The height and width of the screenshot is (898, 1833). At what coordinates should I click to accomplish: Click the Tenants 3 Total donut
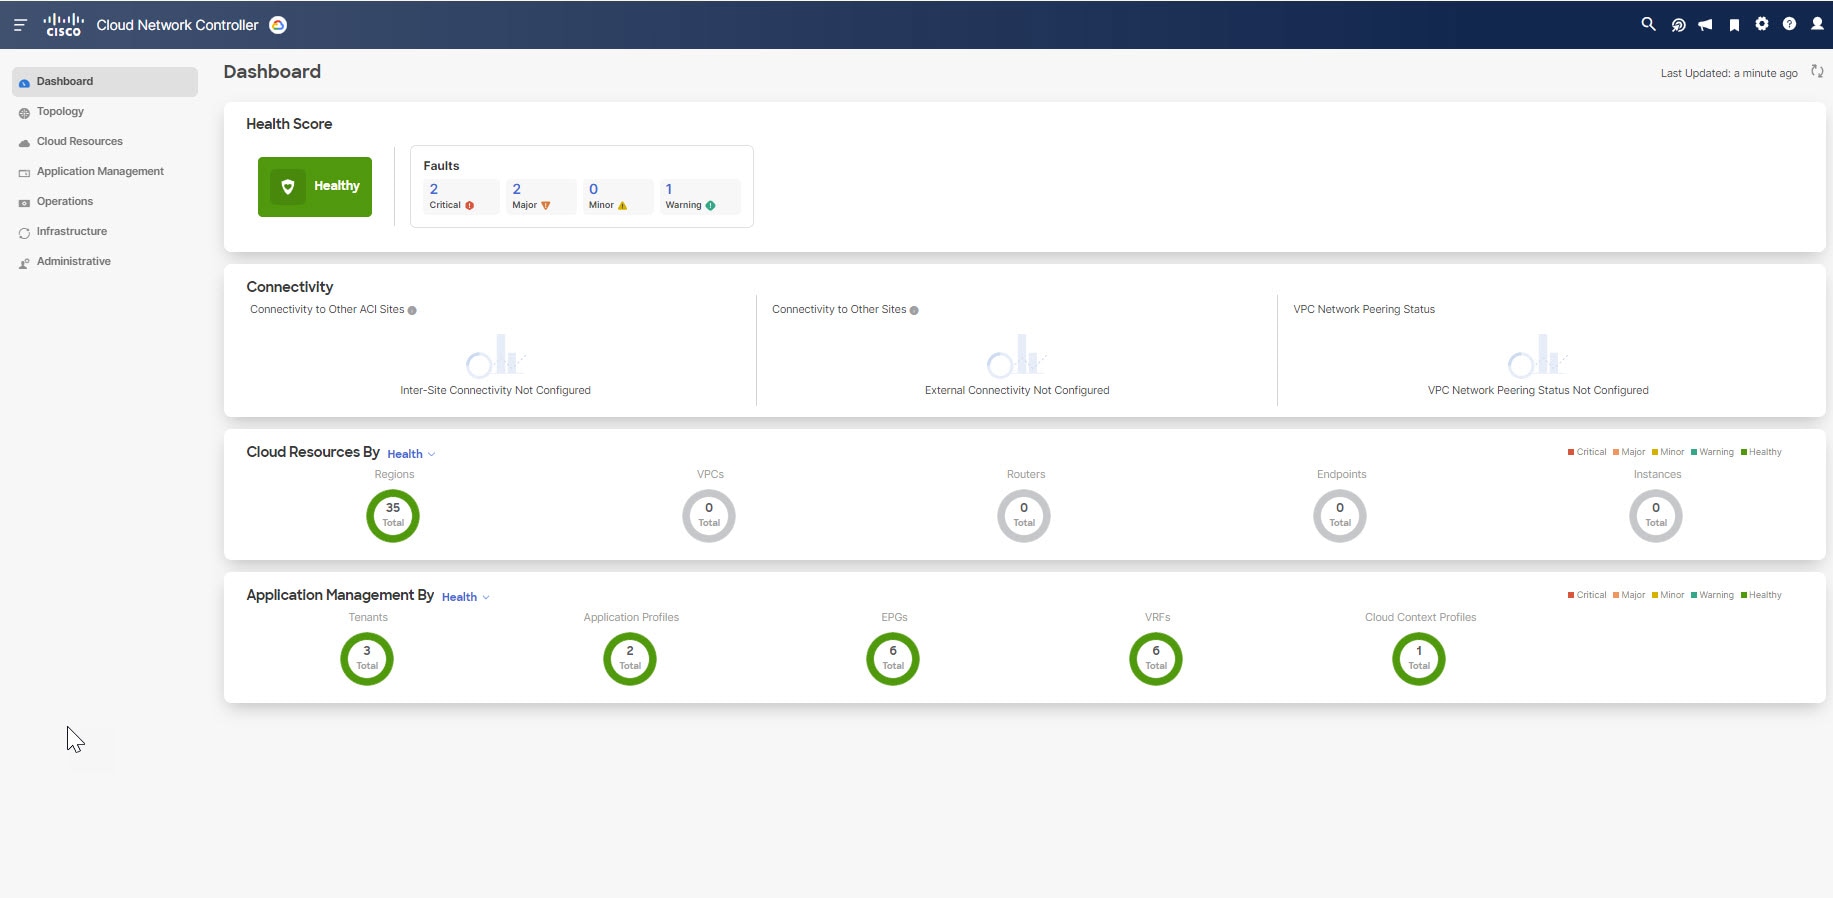[367, 659]
